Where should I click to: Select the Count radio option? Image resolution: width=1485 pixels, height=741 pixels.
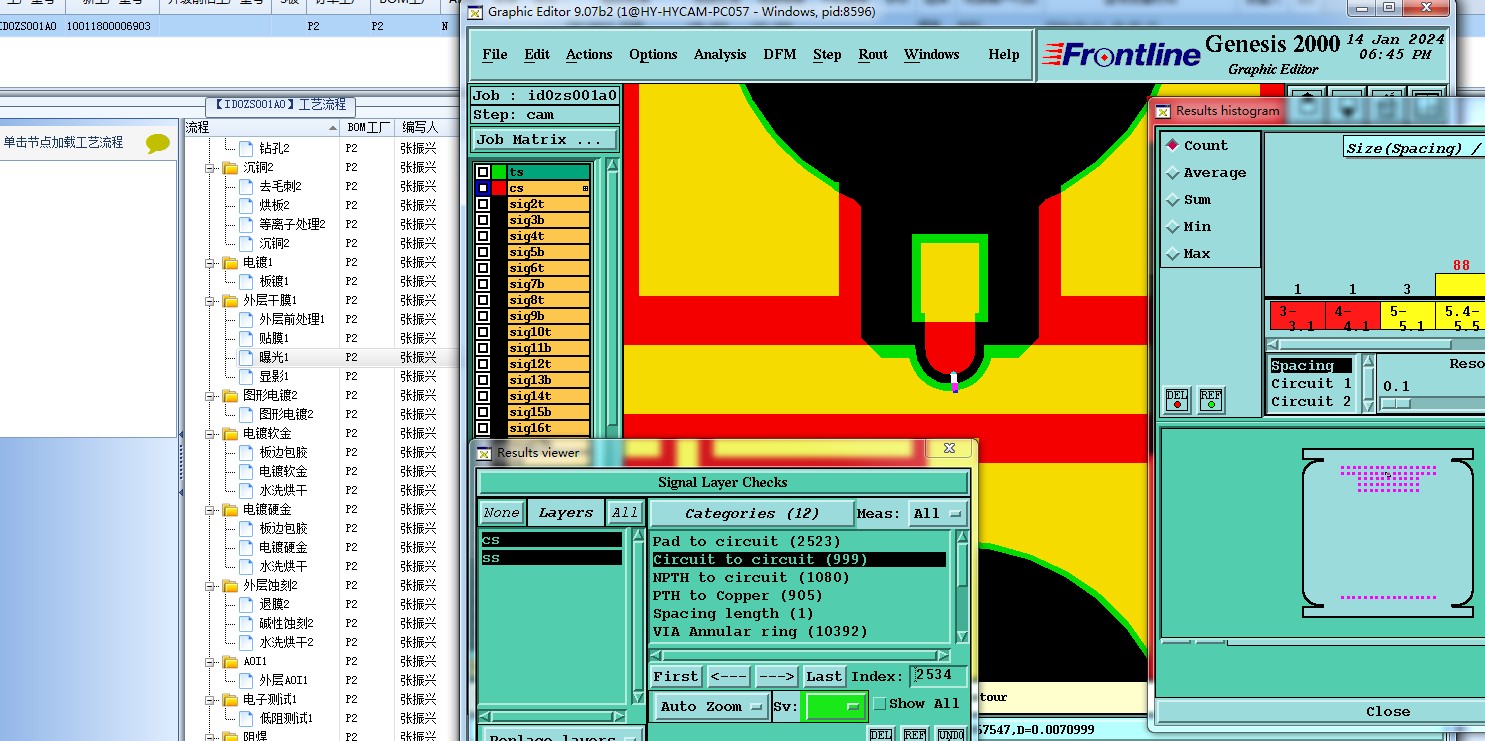tap(1173, 145)
